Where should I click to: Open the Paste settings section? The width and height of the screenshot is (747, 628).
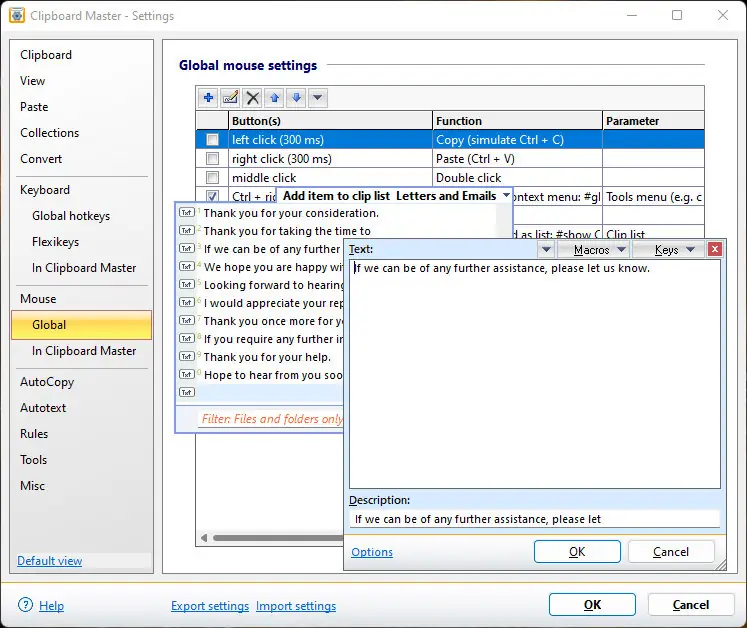34,107
